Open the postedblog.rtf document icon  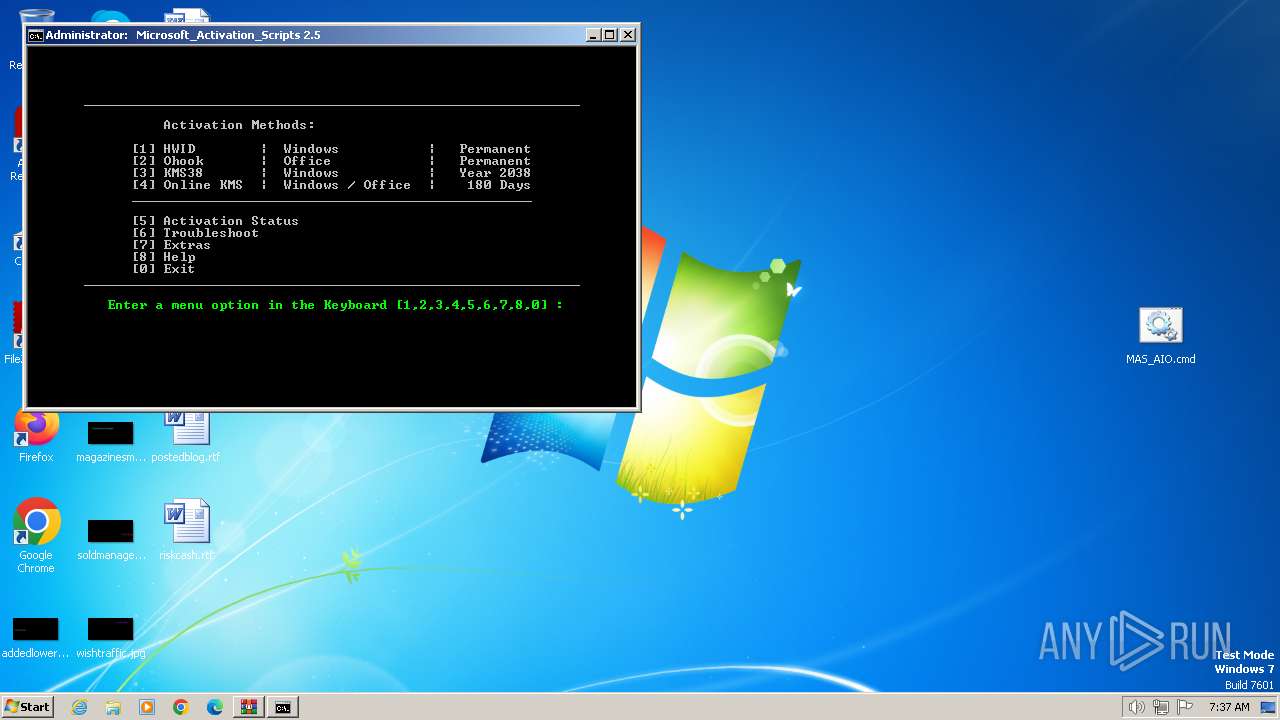click(x=186, y=436)
